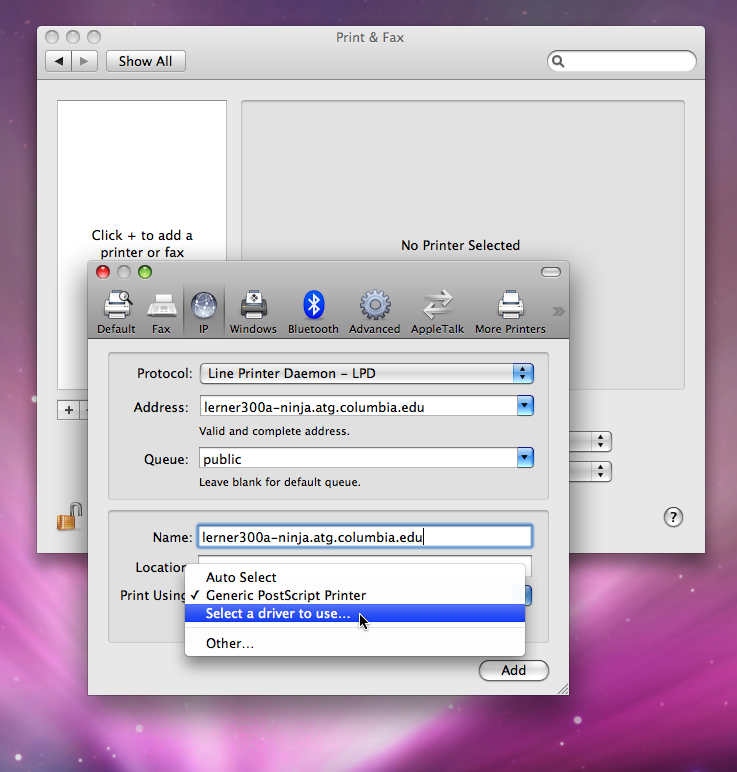Image resolution: width=737 pixels, height=772 pixels.
Task: Click into the Address text field
Action: (358, 407)
